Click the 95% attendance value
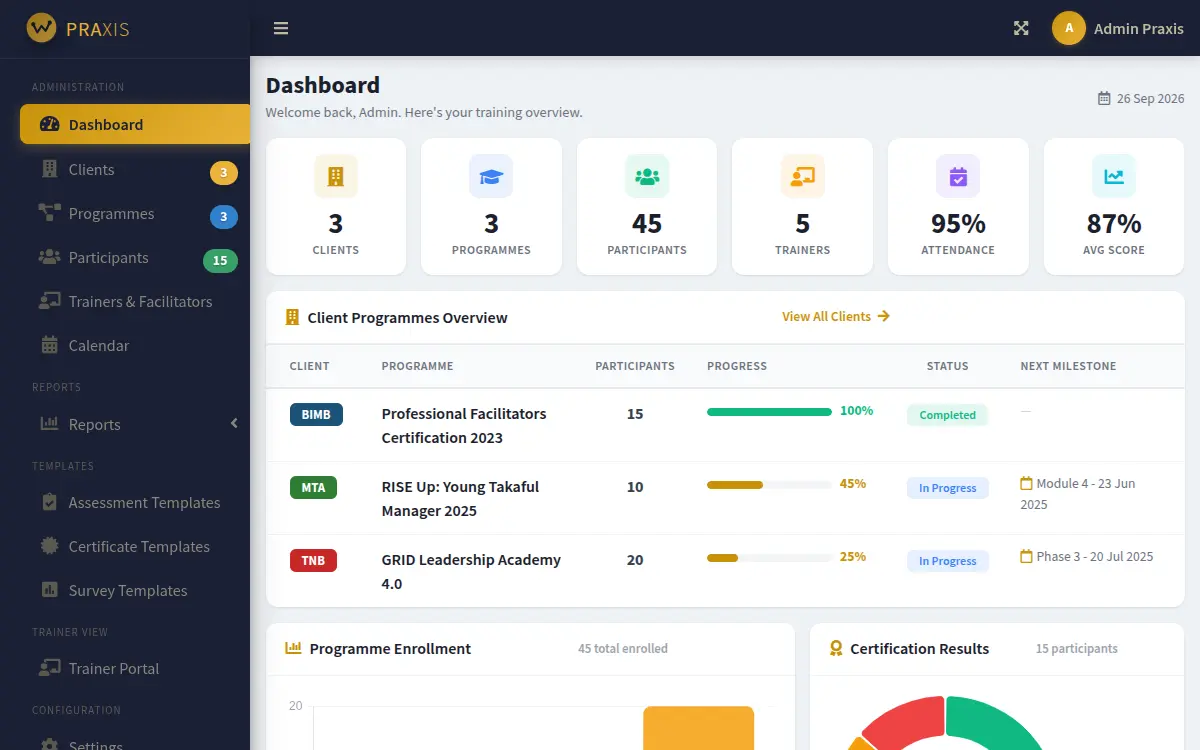Screen dimensions: 1200x750 coord(958,223)
